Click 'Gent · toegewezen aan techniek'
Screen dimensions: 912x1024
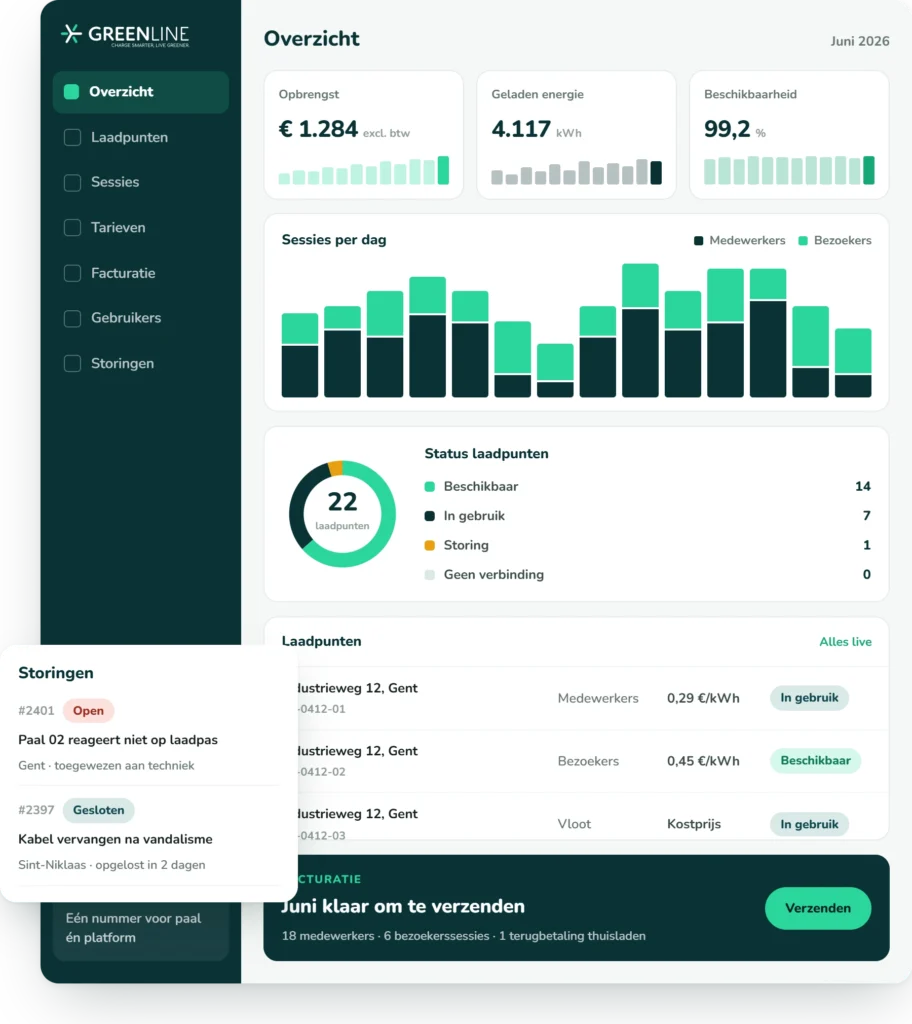click(x=106, y=765)
